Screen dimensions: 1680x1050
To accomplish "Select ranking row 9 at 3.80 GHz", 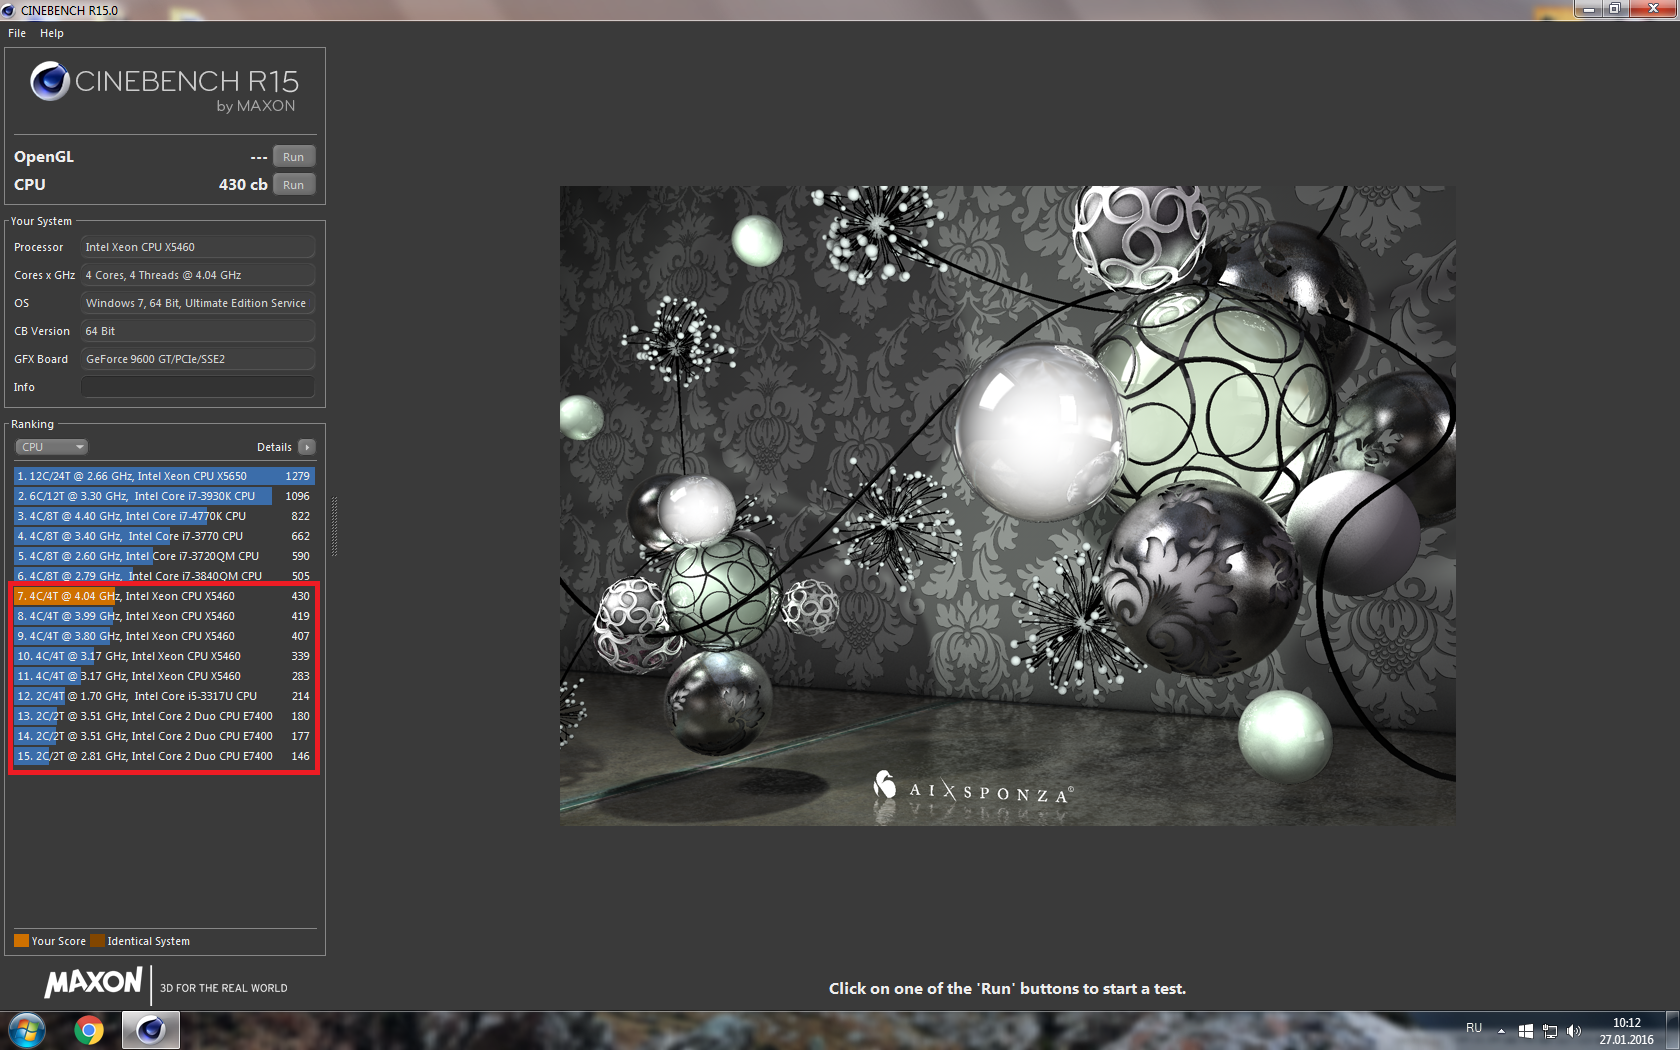I will pyautogui.click(x=164, y=636).
